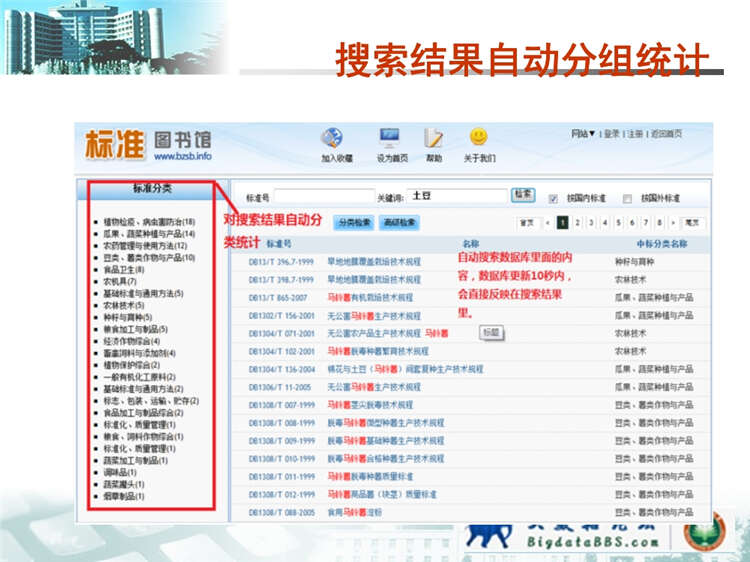Click the 高级检索 button

[x=400, y=223]
